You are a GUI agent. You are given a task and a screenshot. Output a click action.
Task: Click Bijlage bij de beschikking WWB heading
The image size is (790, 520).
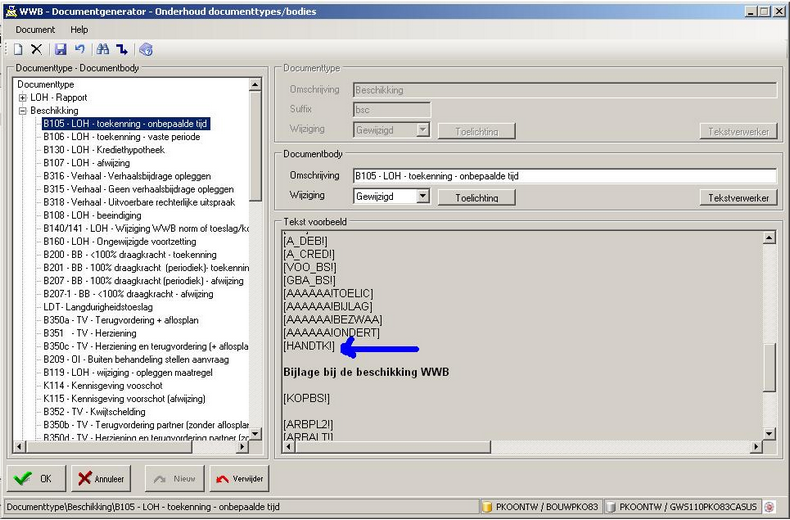click(x=366, y=372)
